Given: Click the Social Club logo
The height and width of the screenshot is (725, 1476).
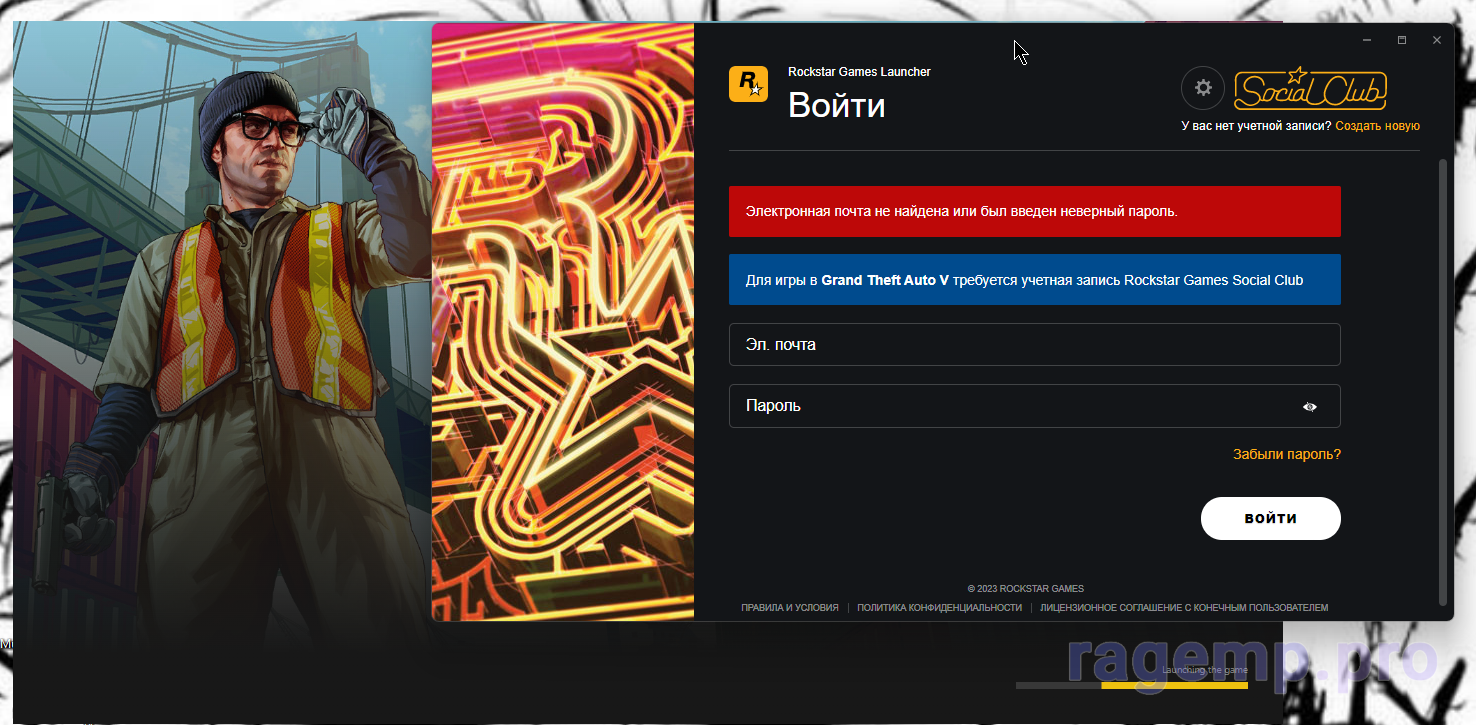Looking at the screenshot, I should [1310, 89].
